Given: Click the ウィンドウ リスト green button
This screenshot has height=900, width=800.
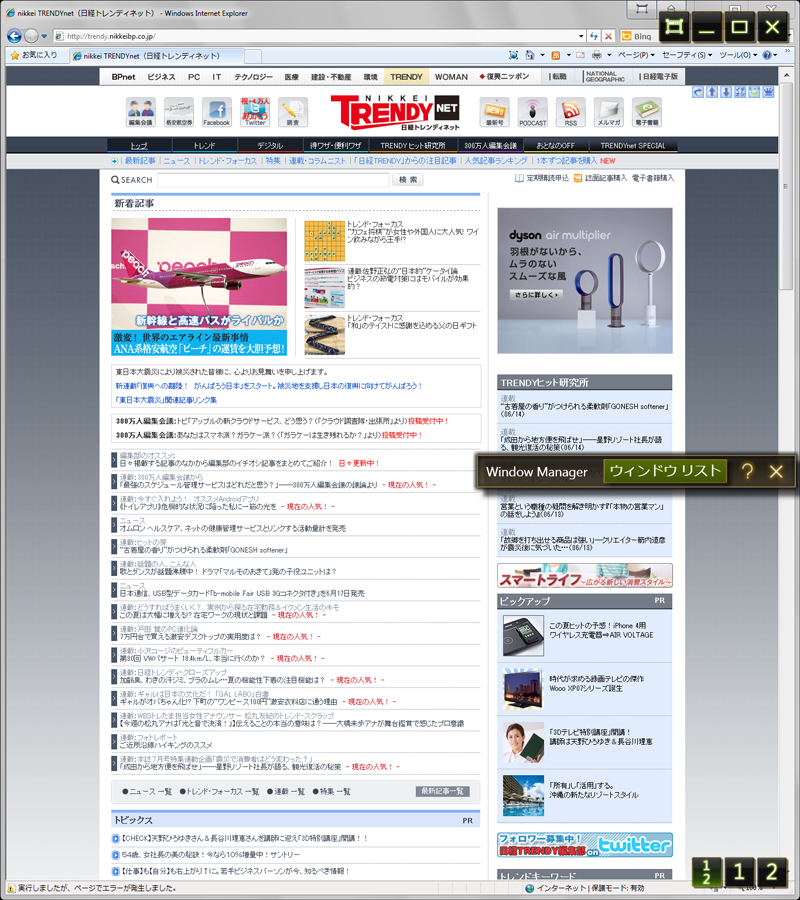Looking at the screenshot, I should coord(665,471).
